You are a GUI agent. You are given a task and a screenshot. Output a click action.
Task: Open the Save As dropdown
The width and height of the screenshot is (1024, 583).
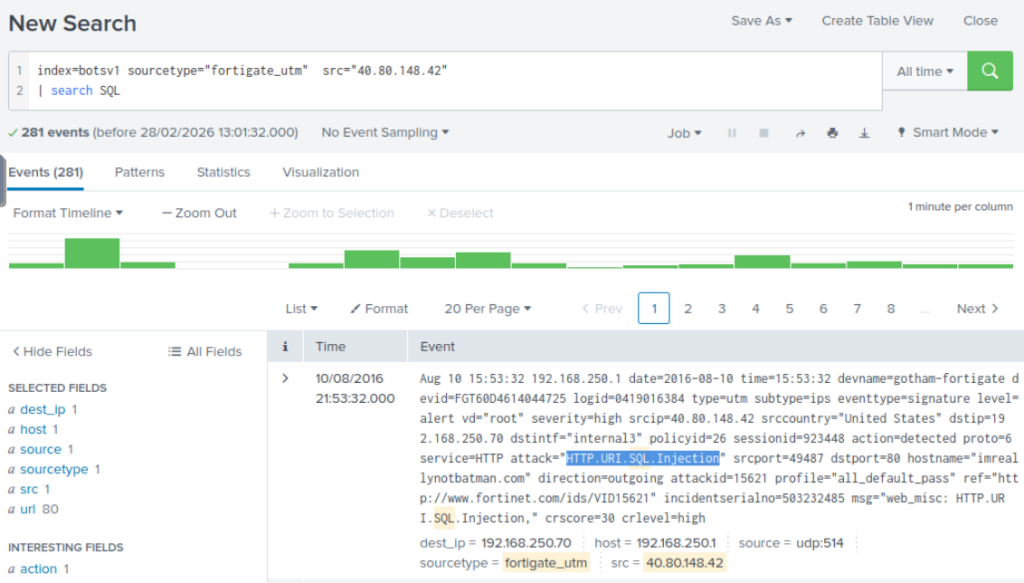coord(761,21)
